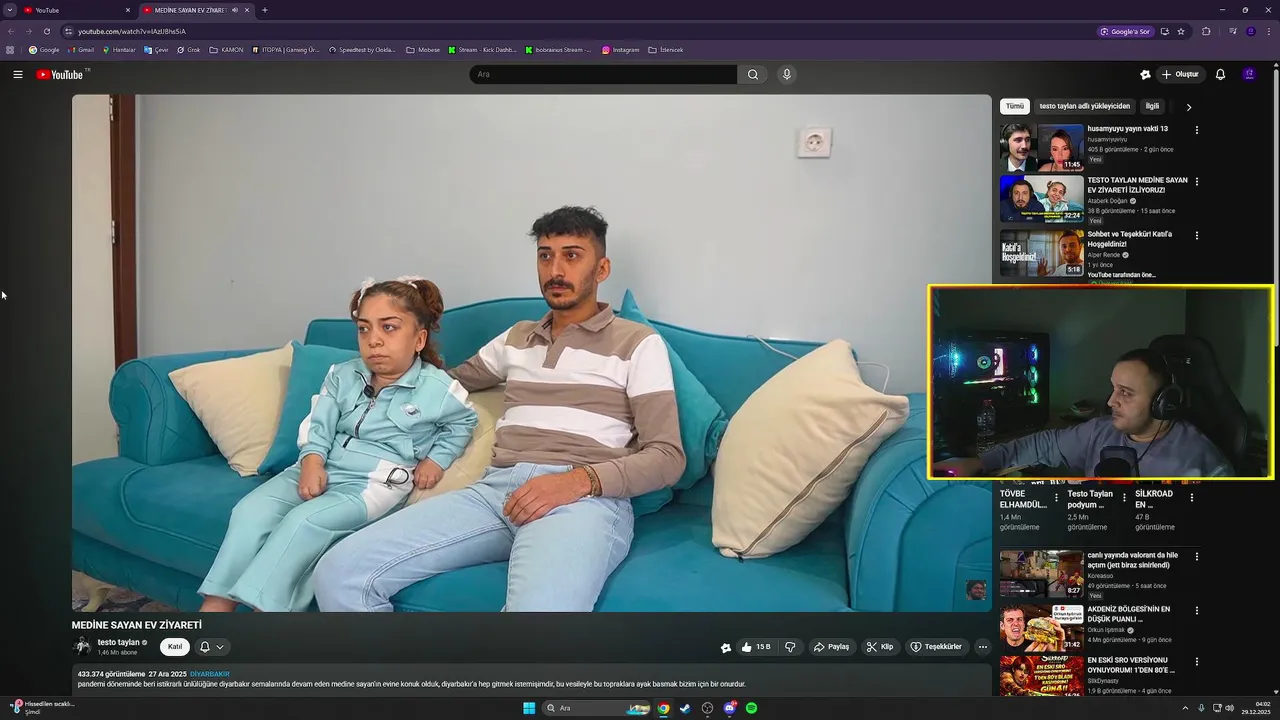Screen dimensions: 1280x720
Task: Open Chrome three-dot menu
Action: (x=1268, y=31)
